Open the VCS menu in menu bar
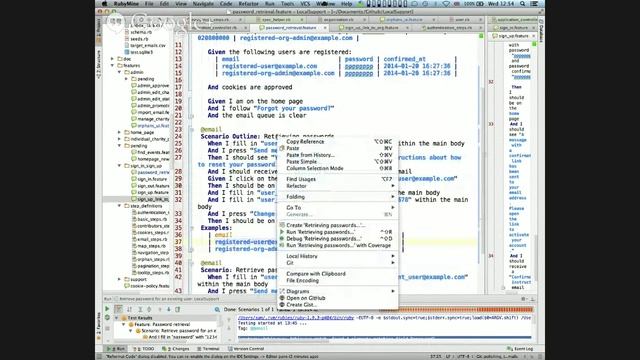640x360 pixels. [x=305, y=4]
